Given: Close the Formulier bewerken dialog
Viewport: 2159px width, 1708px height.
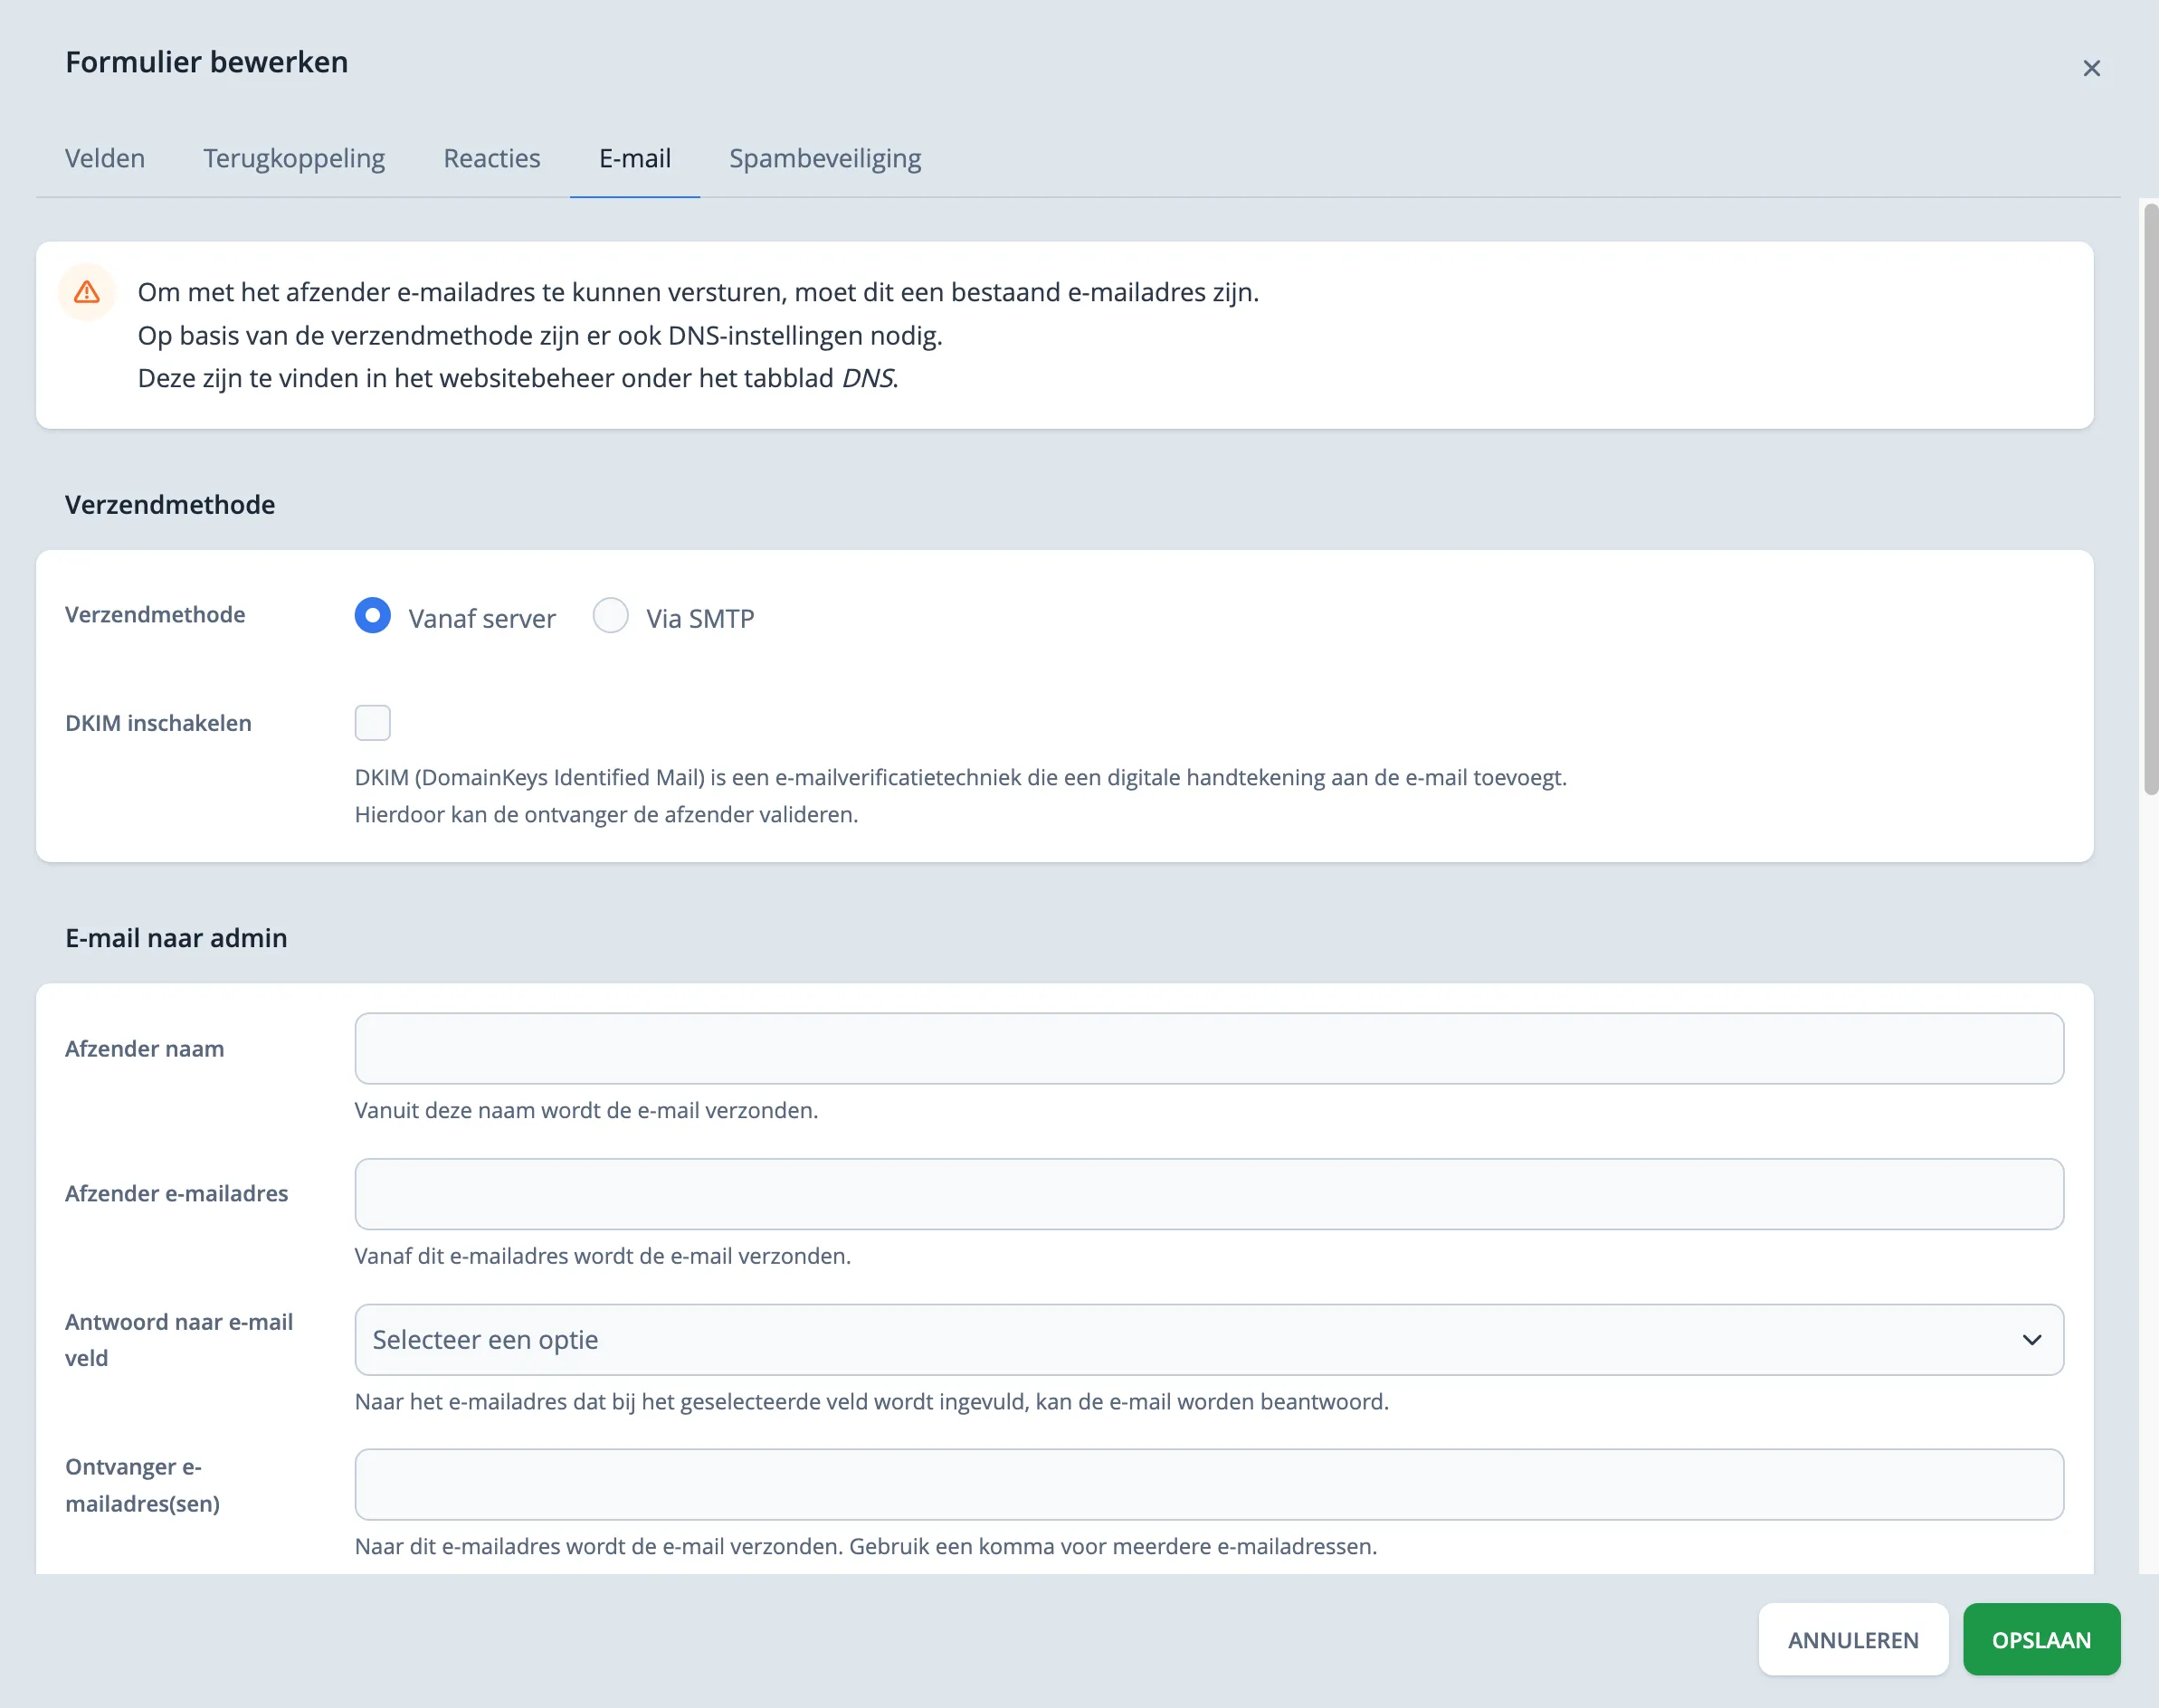Looking at the screenshot, I should click(x=2091, y=68).
